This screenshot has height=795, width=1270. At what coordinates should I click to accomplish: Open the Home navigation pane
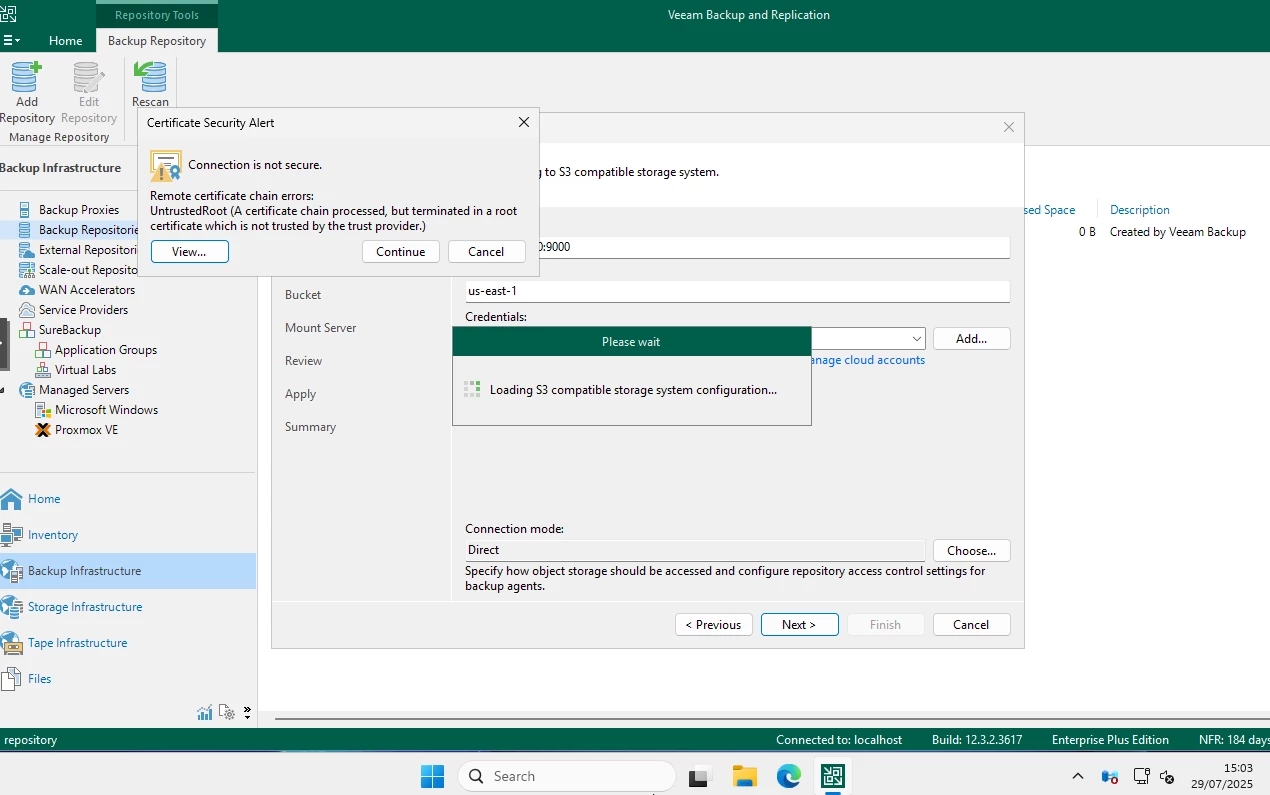pos(128,499)
